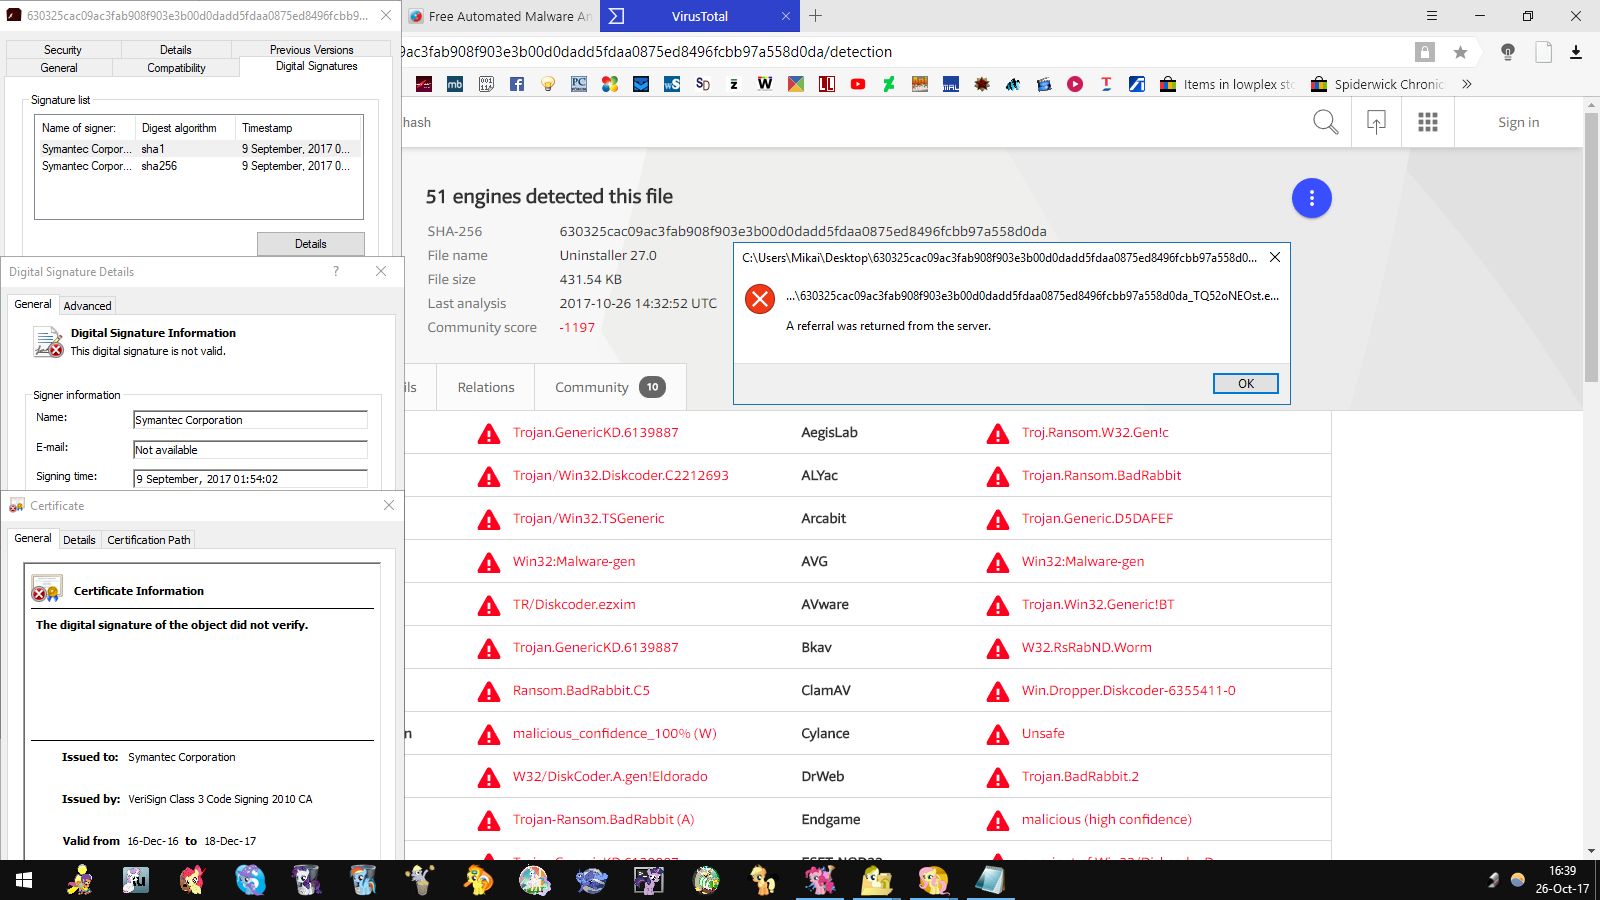Image resolution: width=1600 pixels, height=900 pixels.
Task: Open the 'mb' bookmark icon
Action: [455, 84]
